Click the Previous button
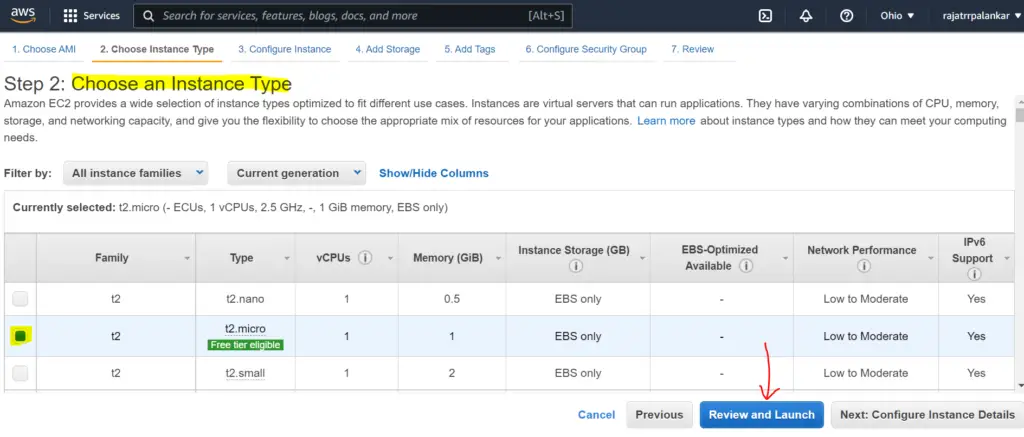 (x=659, y=415)
